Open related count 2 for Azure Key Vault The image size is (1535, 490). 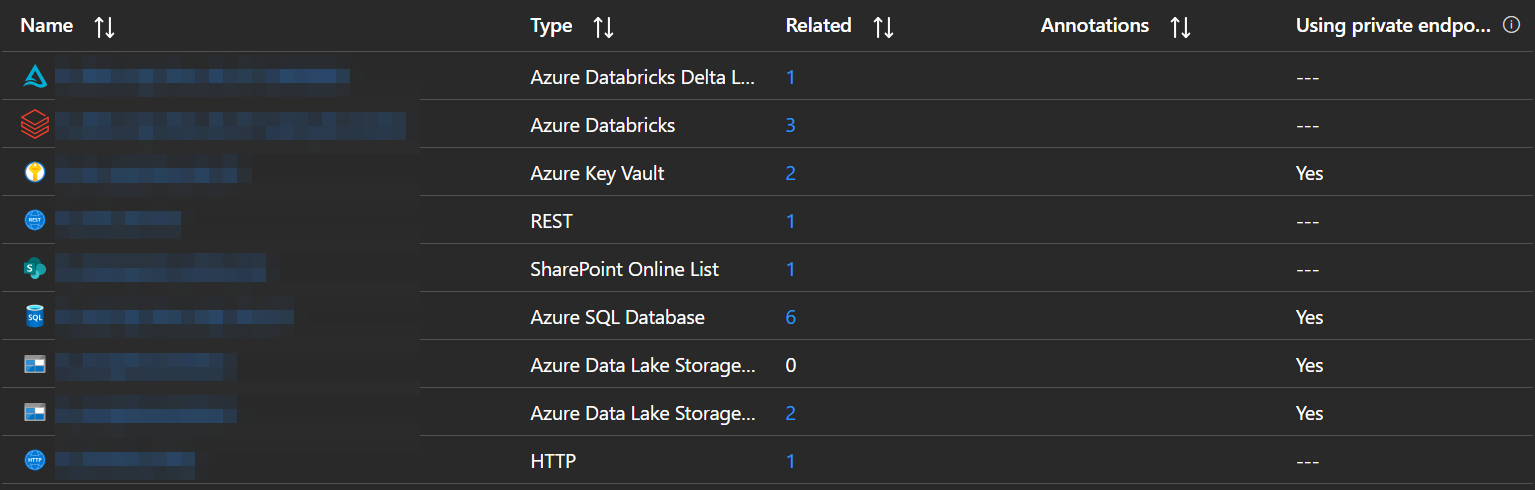click(x=791, y=173)
